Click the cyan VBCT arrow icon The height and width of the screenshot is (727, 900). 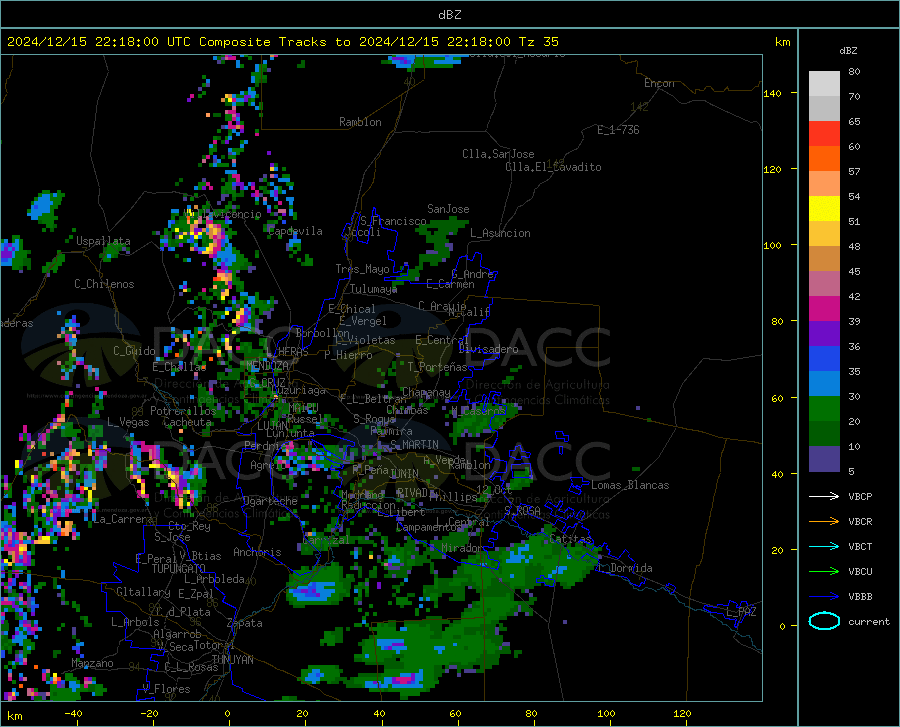point(824,546)
